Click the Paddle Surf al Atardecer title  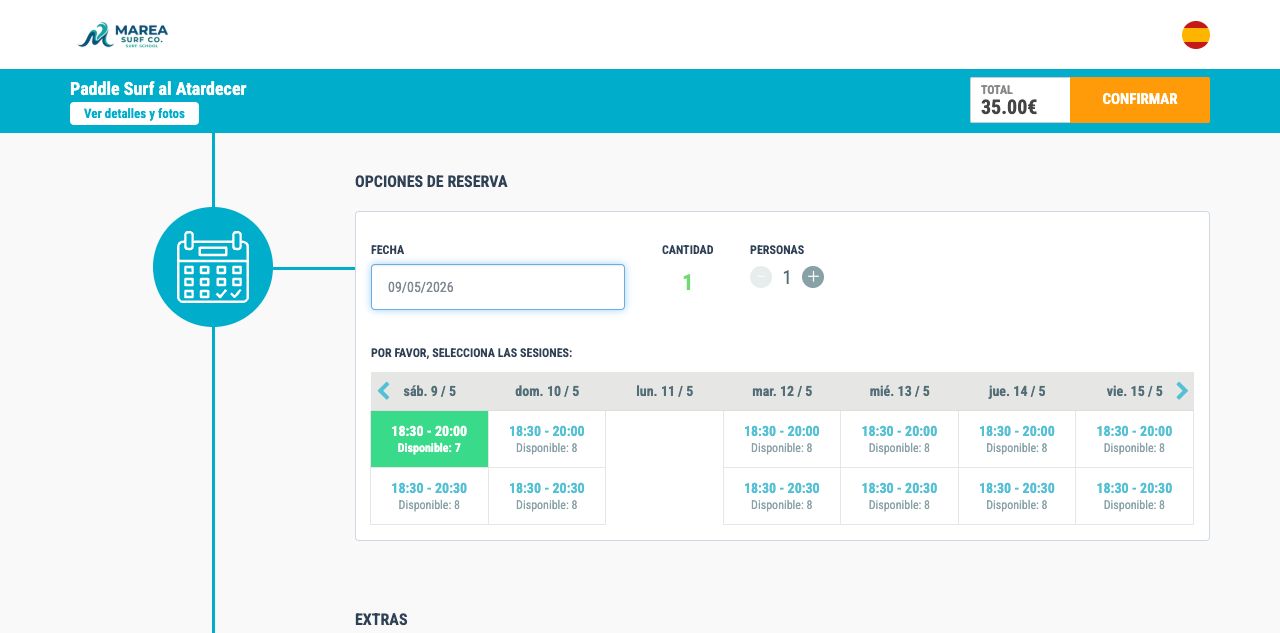click(158, 89)
